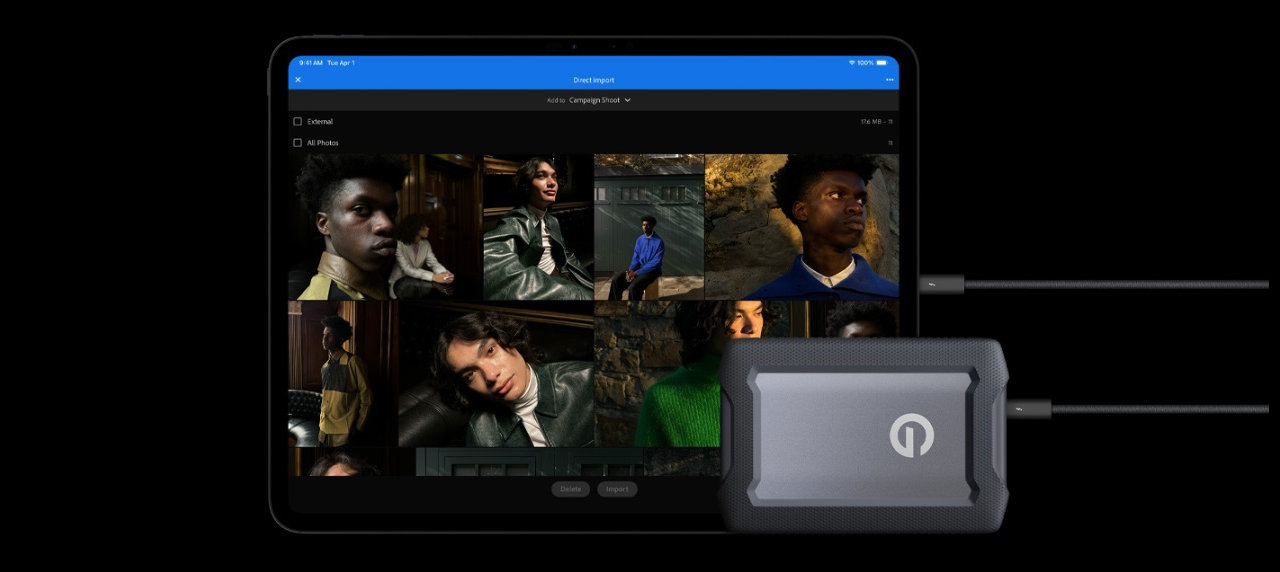This screenshot has height=572, width=1280.
Task: Tap the Direct import title
Action: [594, 80]
